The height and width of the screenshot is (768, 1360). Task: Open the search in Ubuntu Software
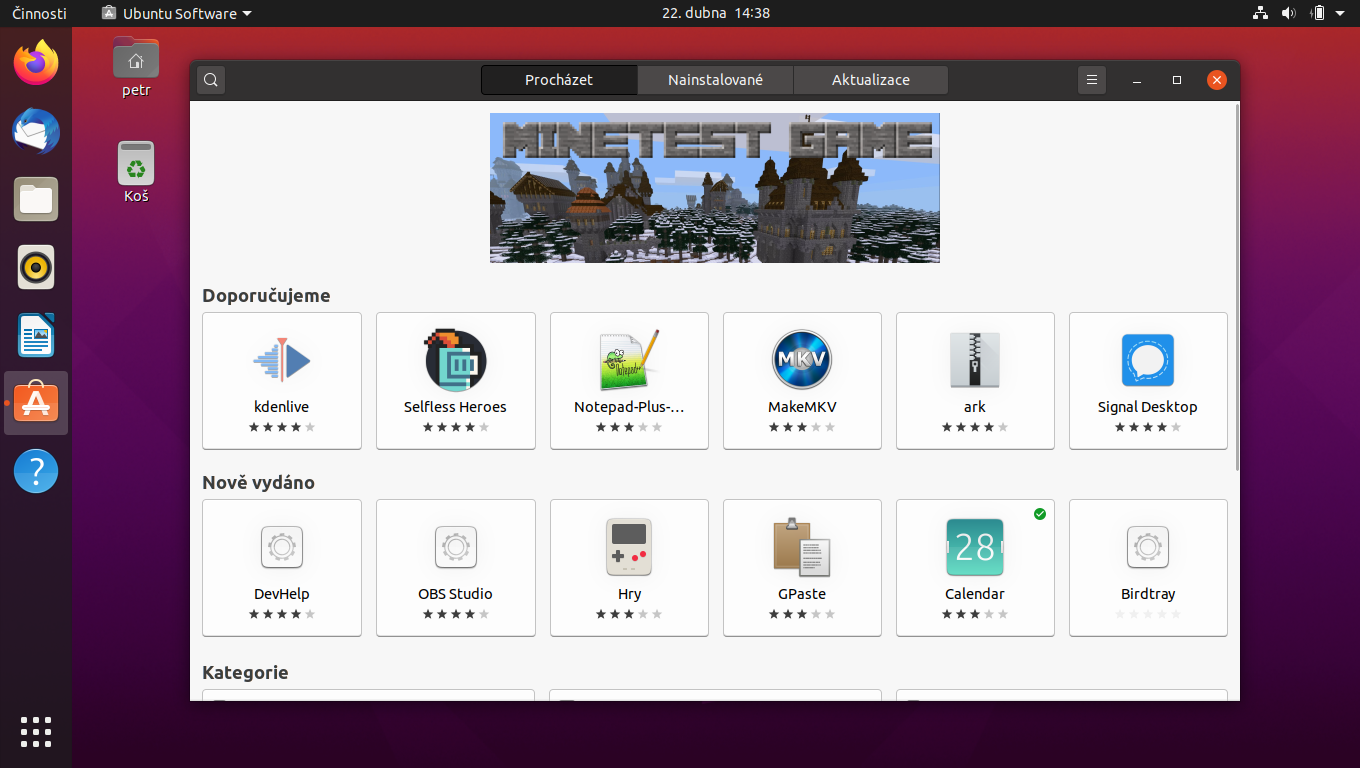[x=211, y=80]
